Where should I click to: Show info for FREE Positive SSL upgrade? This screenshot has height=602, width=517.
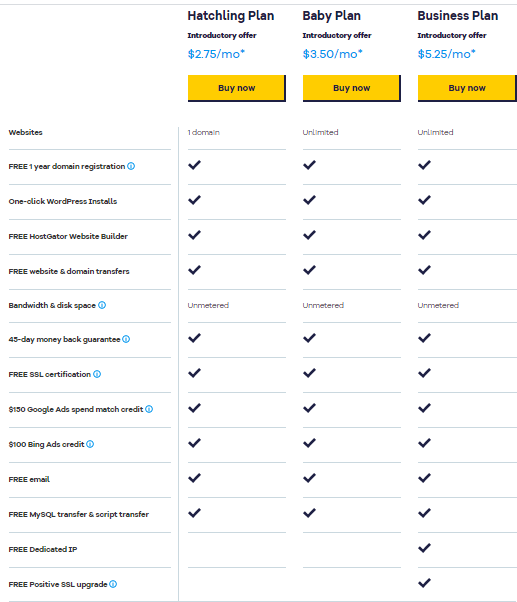click(x=113, y=584)
